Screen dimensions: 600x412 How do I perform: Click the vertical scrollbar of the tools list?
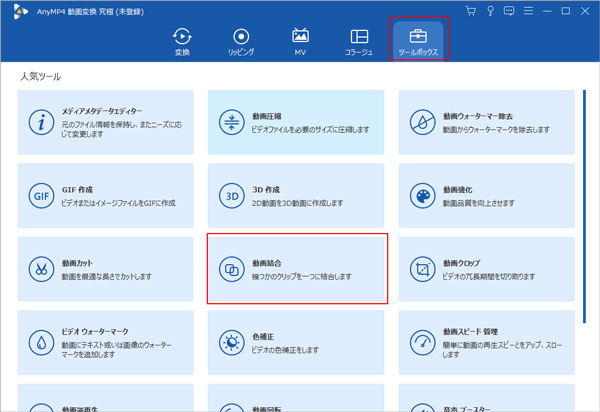click(584, 207)
